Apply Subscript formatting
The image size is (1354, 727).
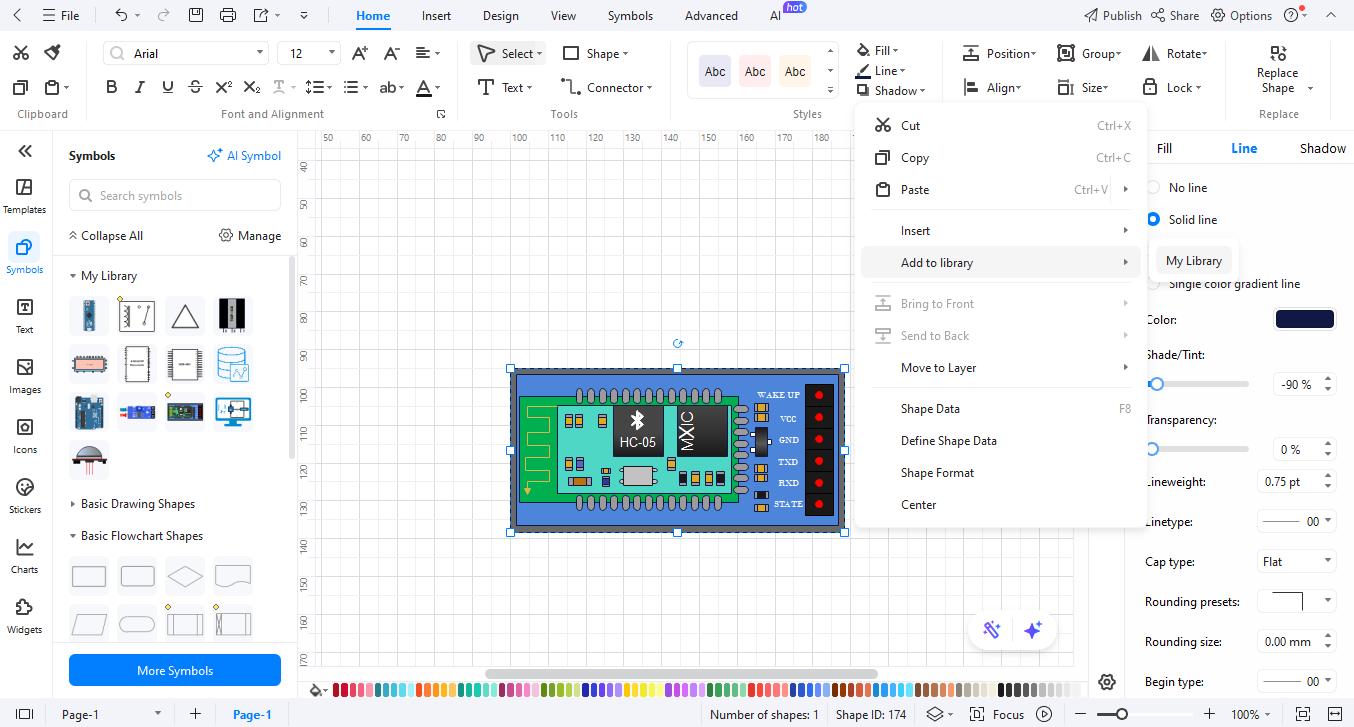[252, 87]
